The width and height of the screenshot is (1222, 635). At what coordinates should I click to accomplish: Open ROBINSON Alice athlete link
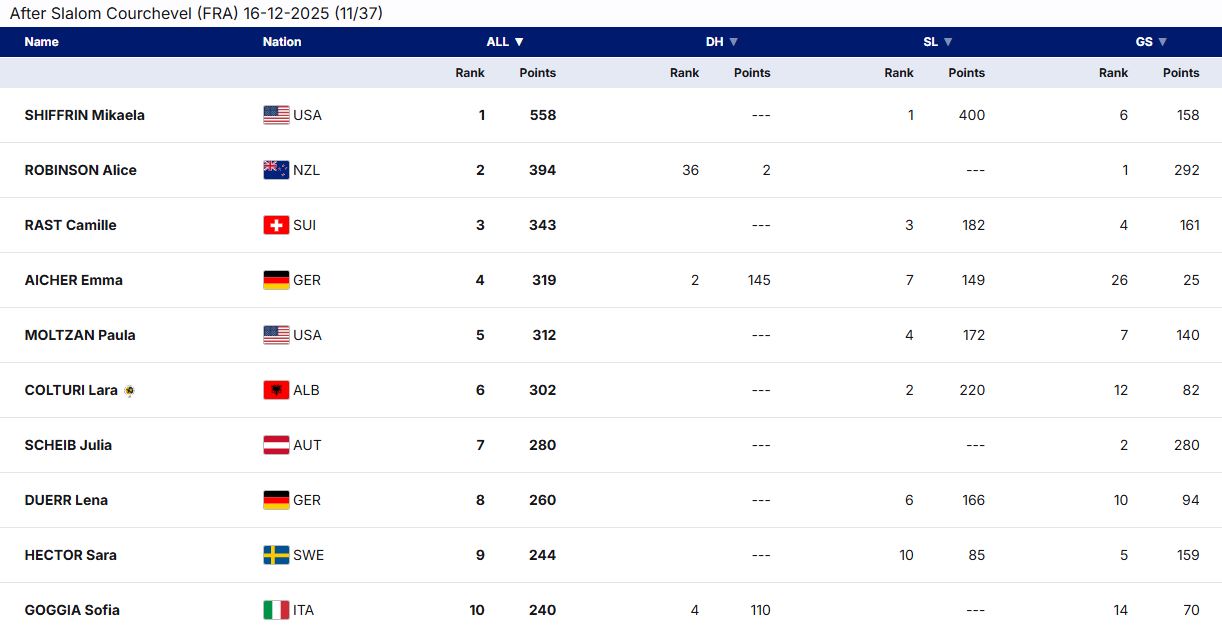81,170
